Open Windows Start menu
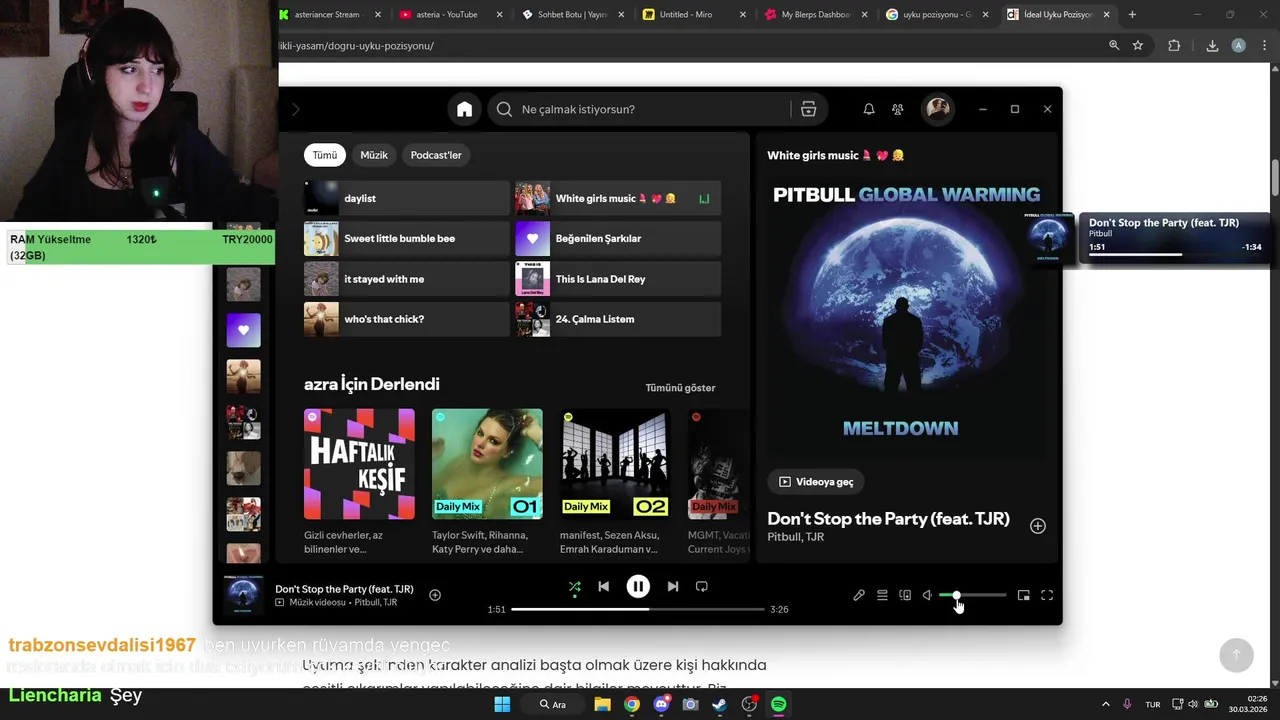 [x=502, y=704]
